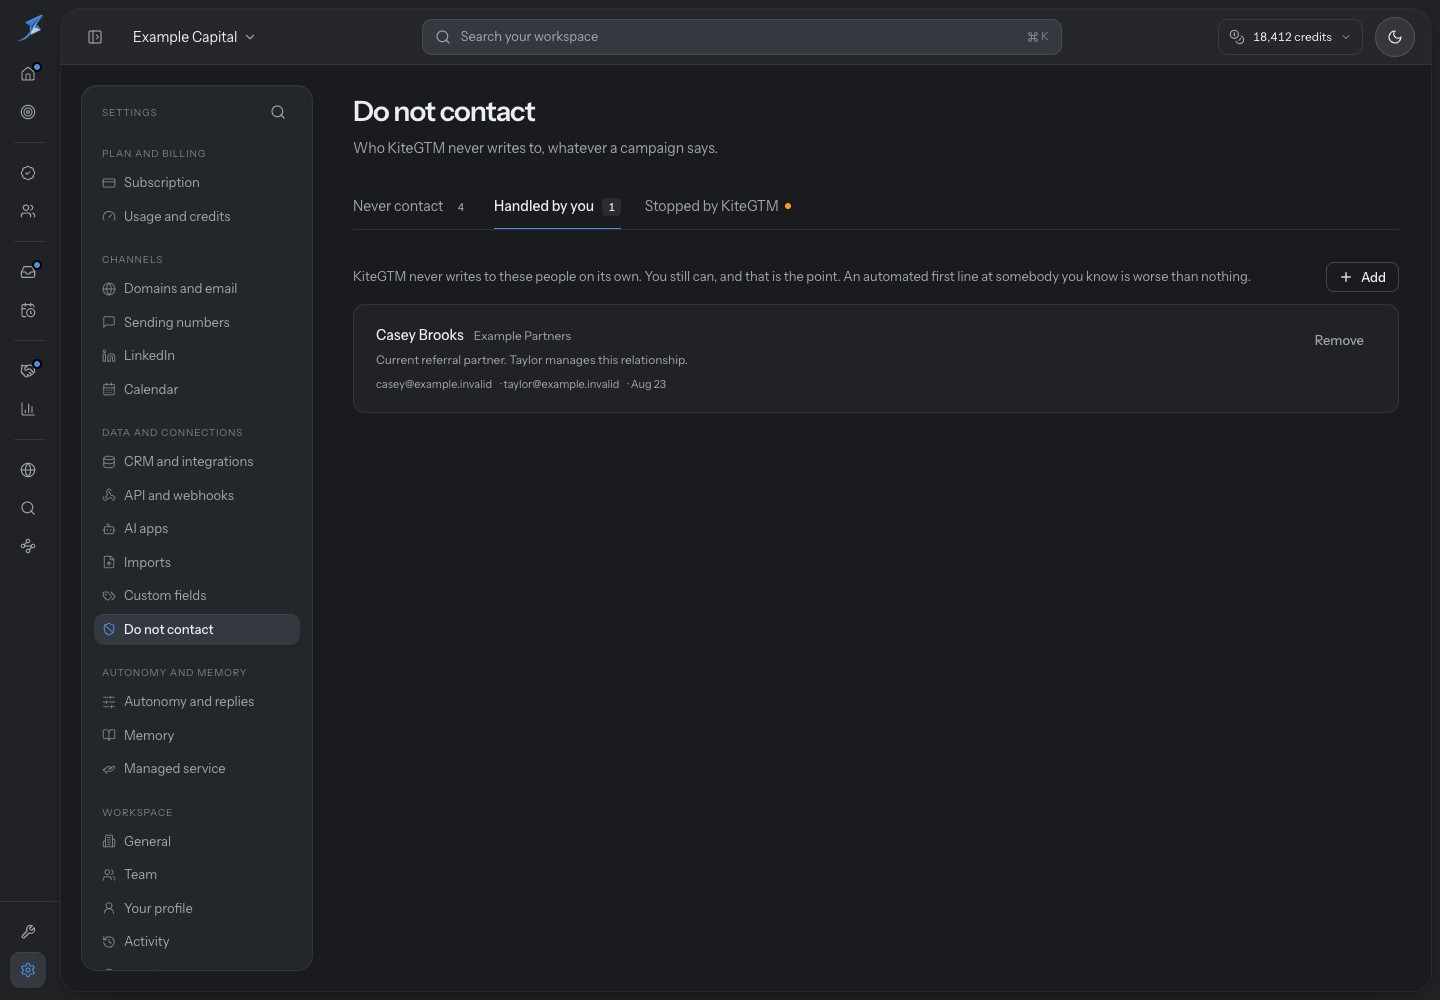Open Domains and email settings
1440x1000 pixels.
point(197,289)
